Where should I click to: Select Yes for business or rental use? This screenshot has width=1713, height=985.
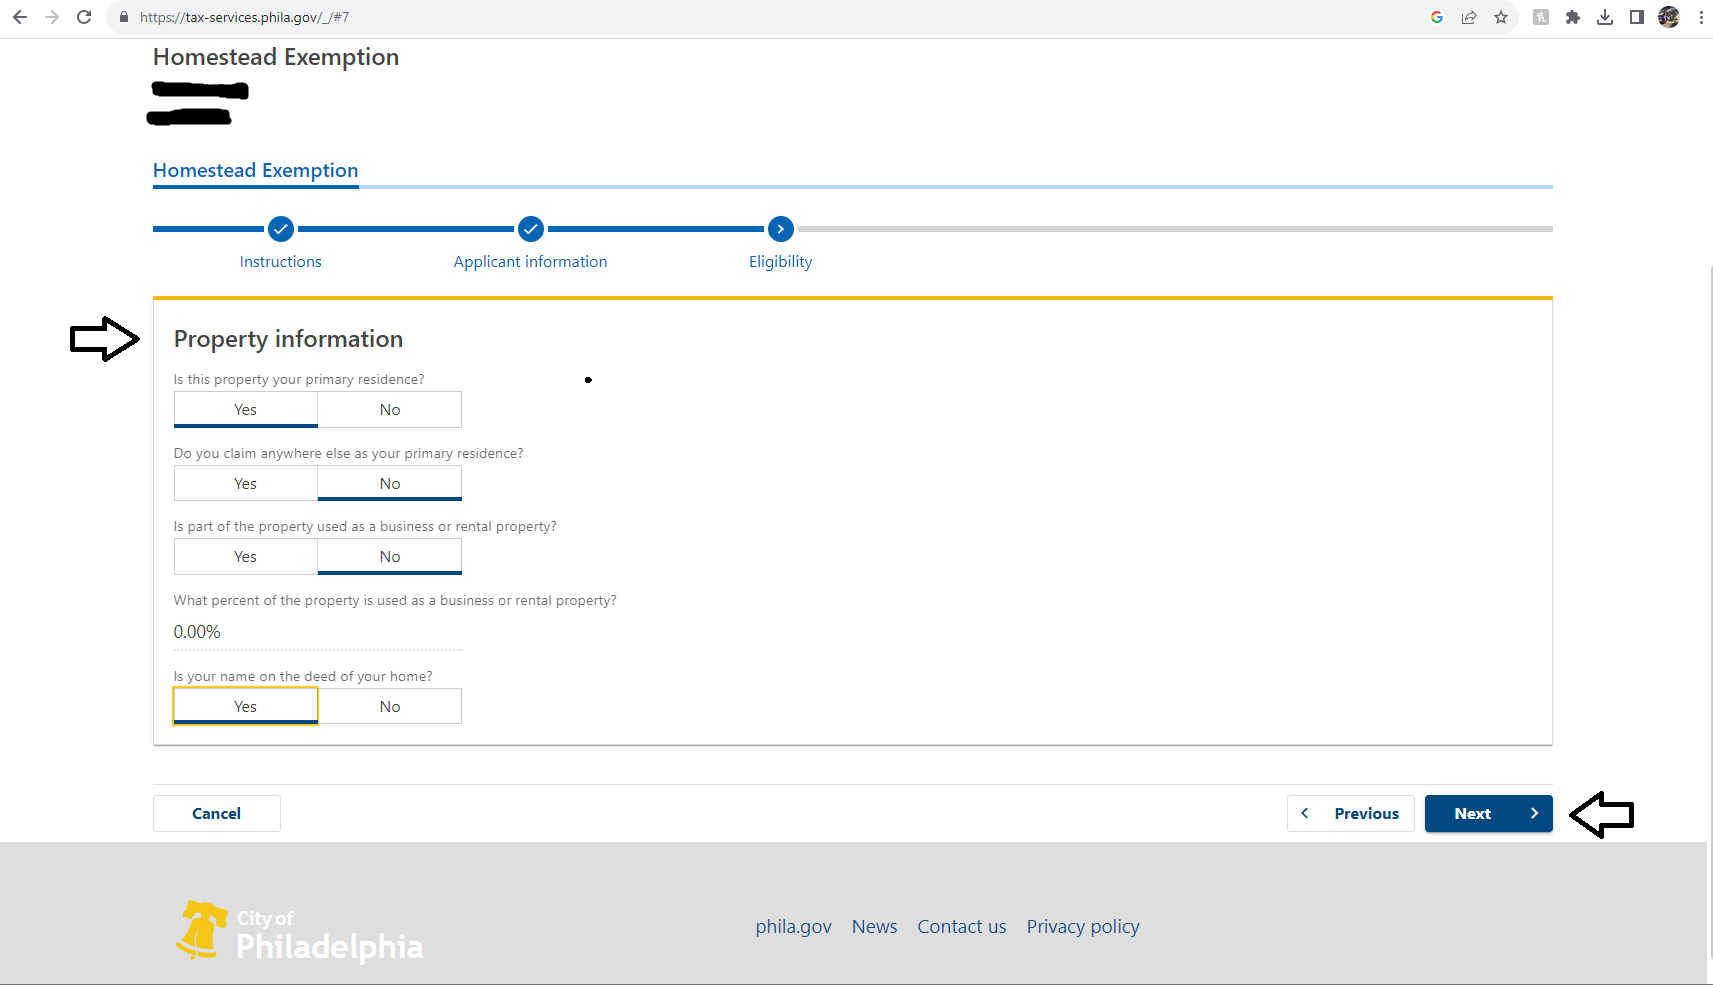(246, 557)
